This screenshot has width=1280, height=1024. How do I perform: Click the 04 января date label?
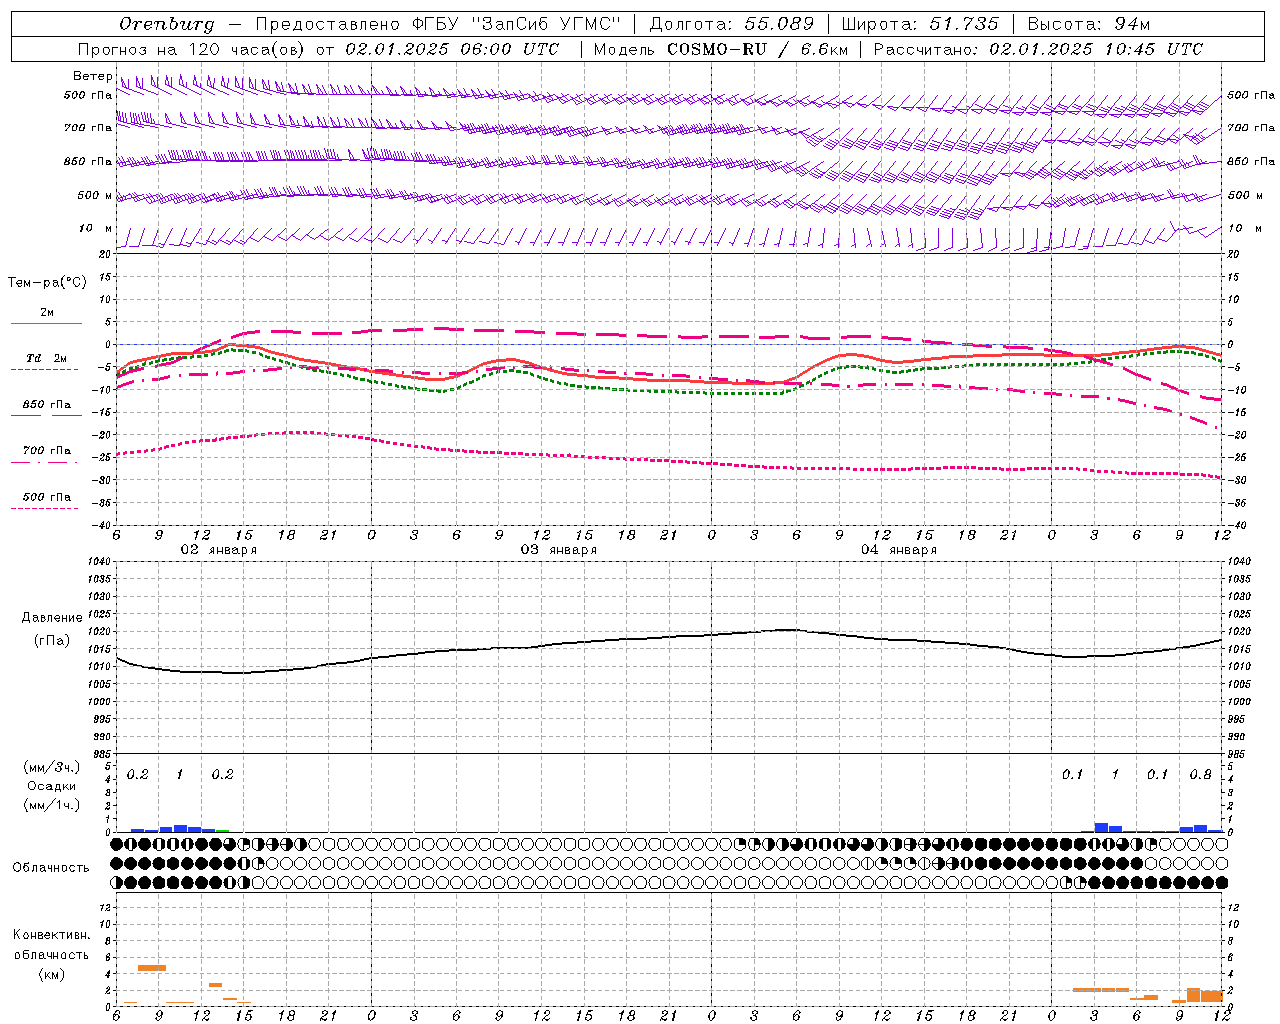898,550
